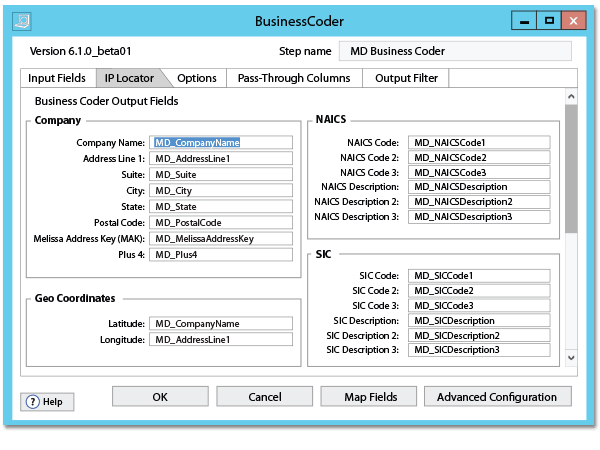Click the Suite output field
This screenshot has width=600, height=450.
pos(221,174)
